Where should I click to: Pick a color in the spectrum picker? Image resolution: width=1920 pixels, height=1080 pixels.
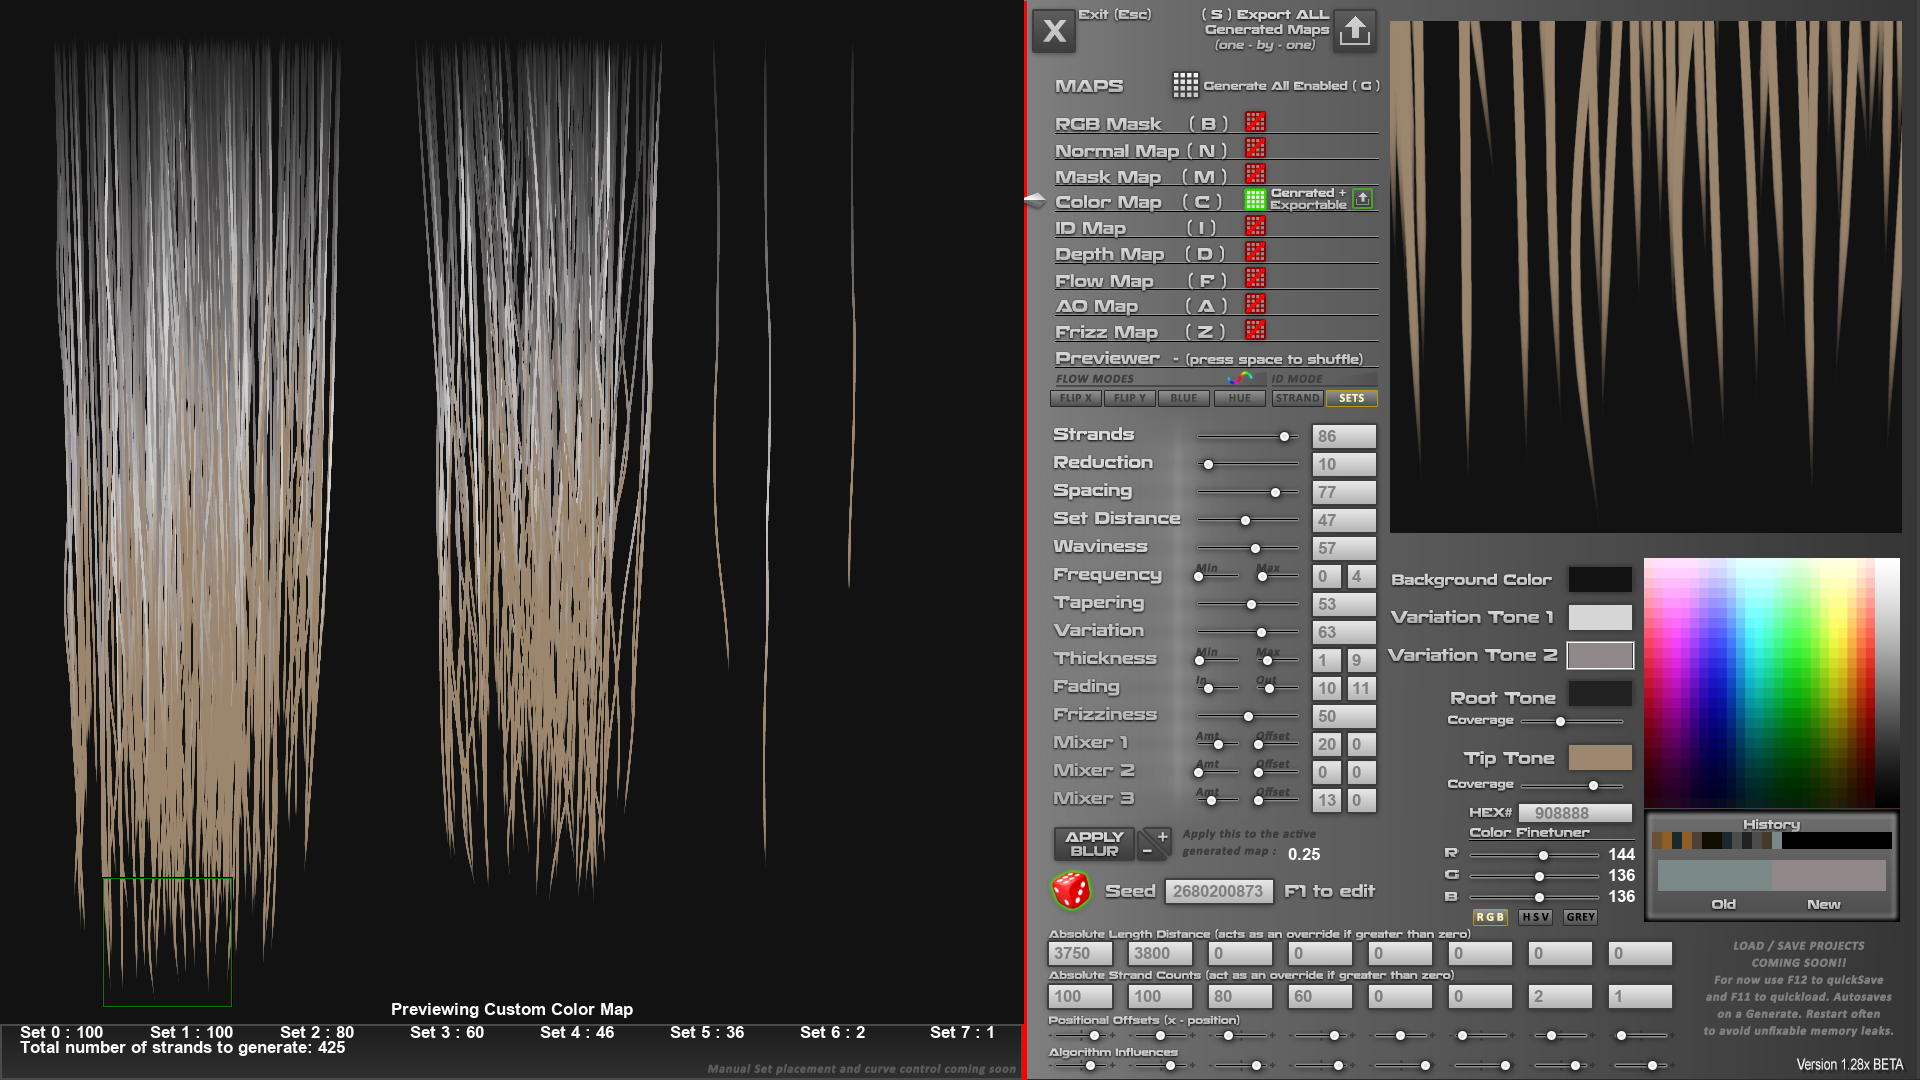coord(1771,682)
